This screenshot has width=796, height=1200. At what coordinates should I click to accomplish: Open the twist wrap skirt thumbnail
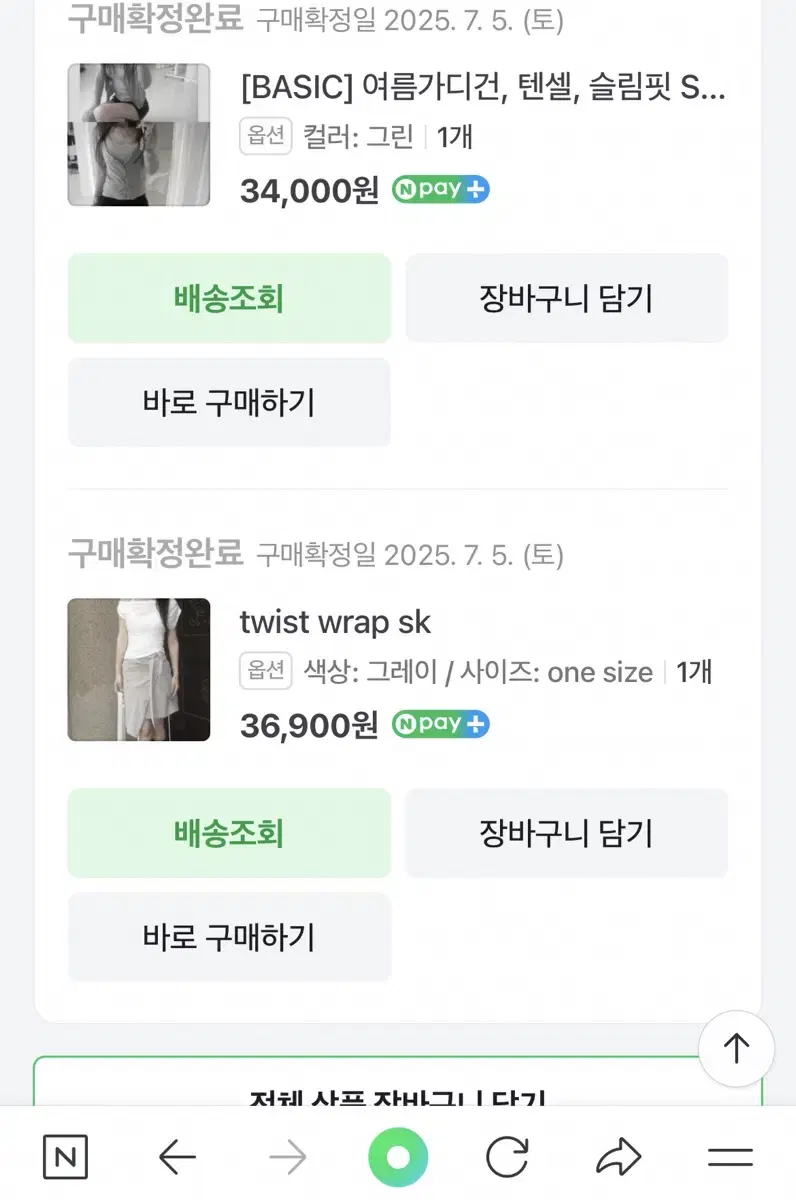pyautogui.click(x=139, y=670)
